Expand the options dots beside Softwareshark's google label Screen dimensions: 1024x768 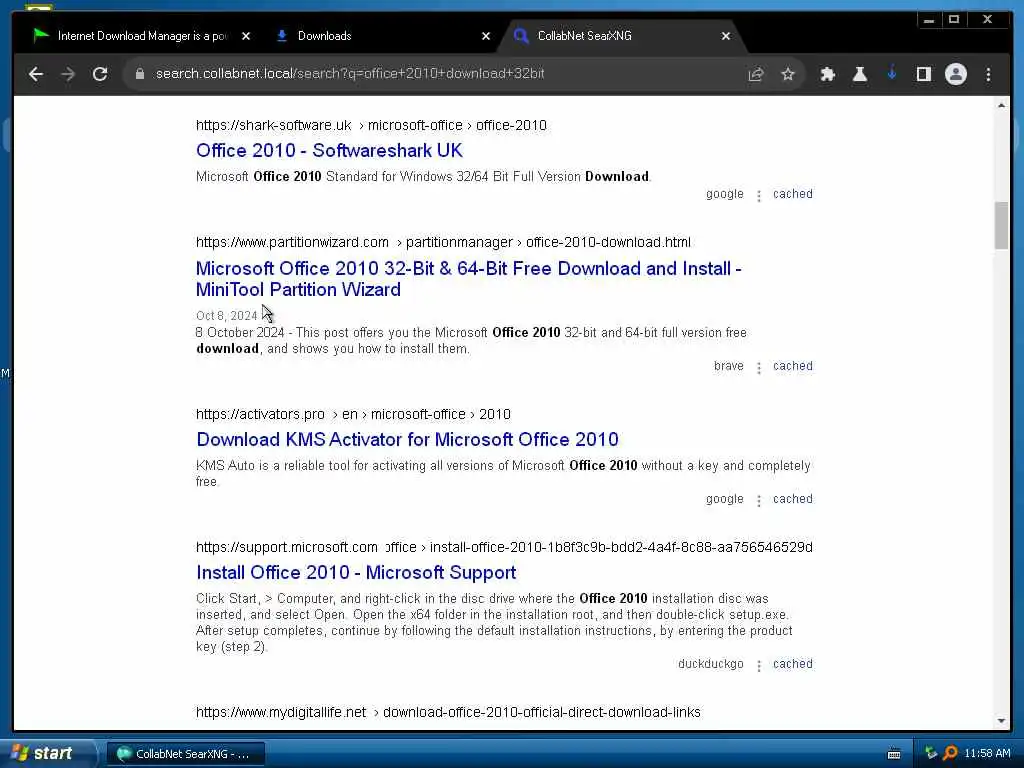click(x=758, y=196)
